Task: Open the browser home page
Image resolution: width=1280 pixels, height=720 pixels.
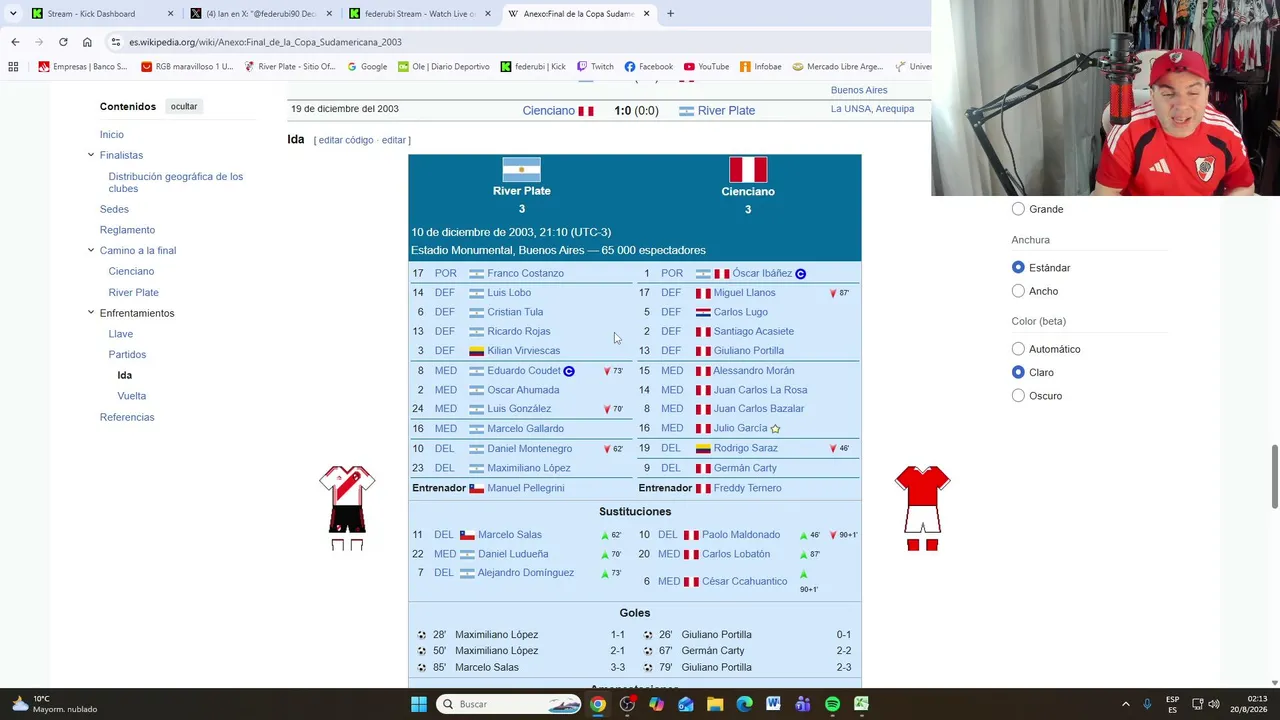Action: point(87,42)
